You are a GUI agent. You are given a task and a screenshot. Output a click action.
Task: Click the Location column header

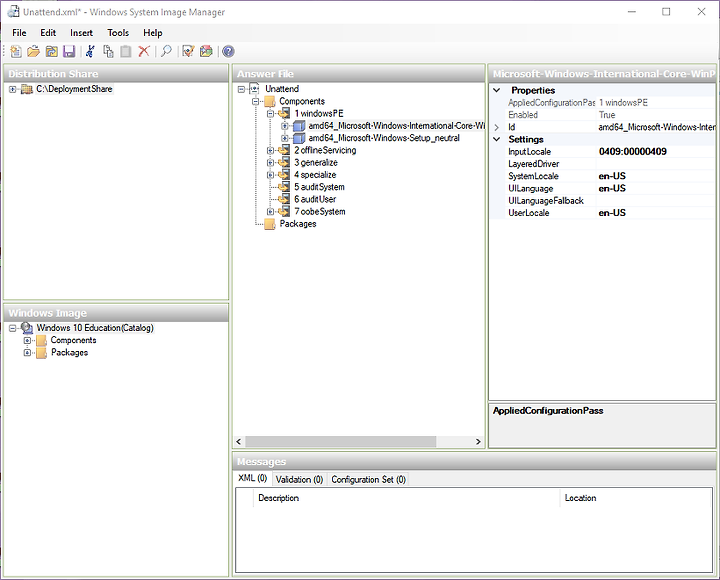[636, 498]
